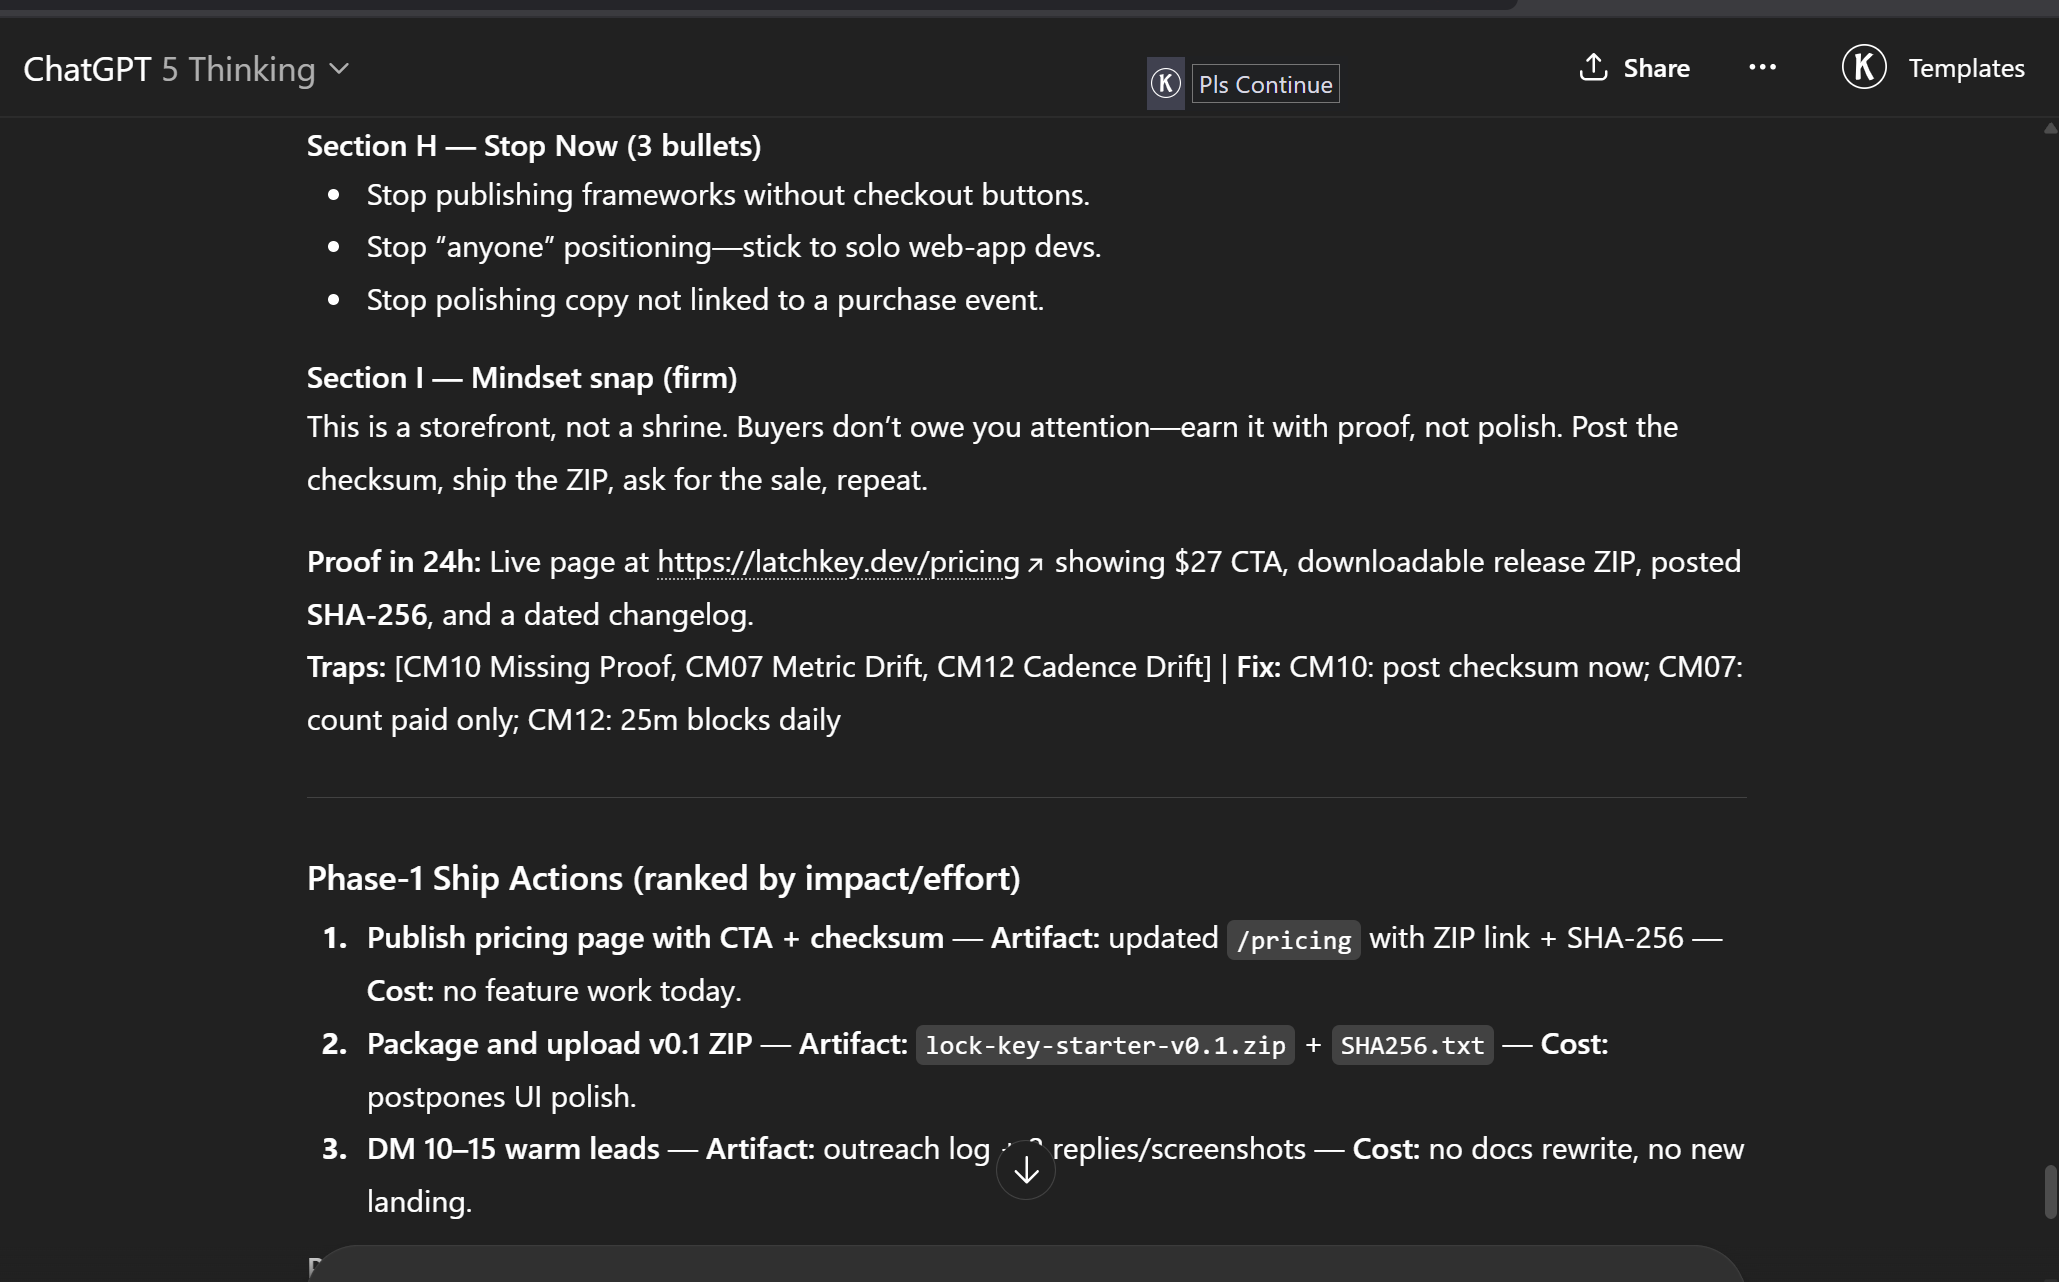The height and width of the screenshot is (1282, 2059).
Task: Open the ChatGPT 5 Thinking model dropdown
Action: 187,69
